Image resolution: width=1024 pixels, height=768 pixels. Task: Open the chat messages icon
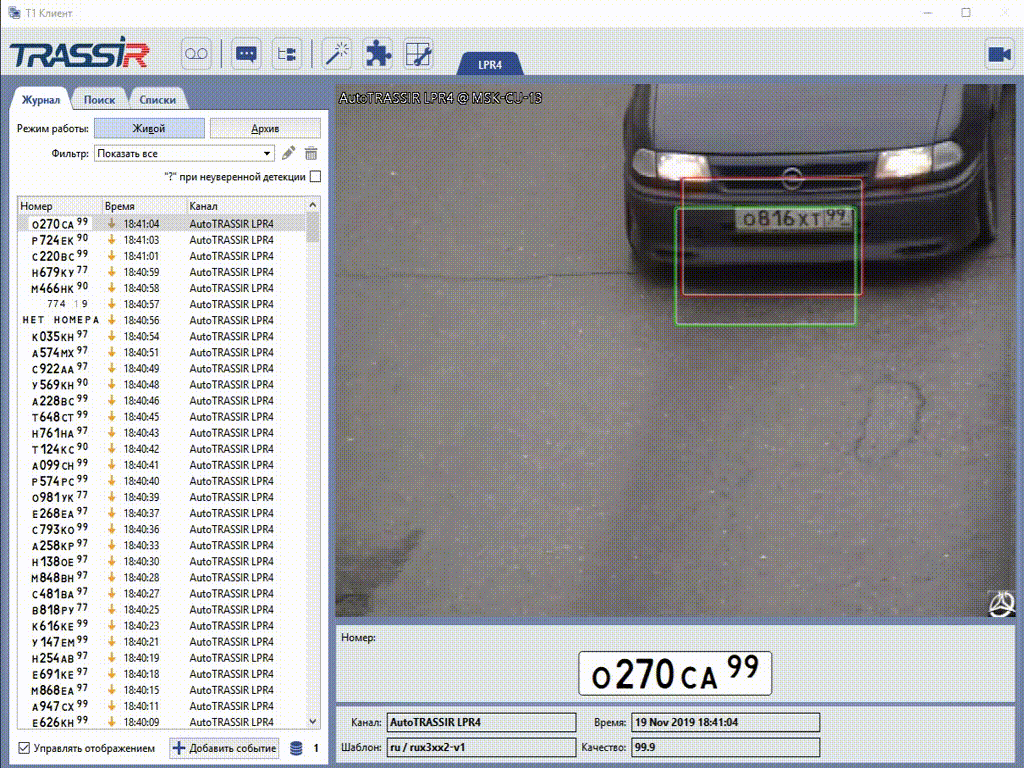point(246,54)
